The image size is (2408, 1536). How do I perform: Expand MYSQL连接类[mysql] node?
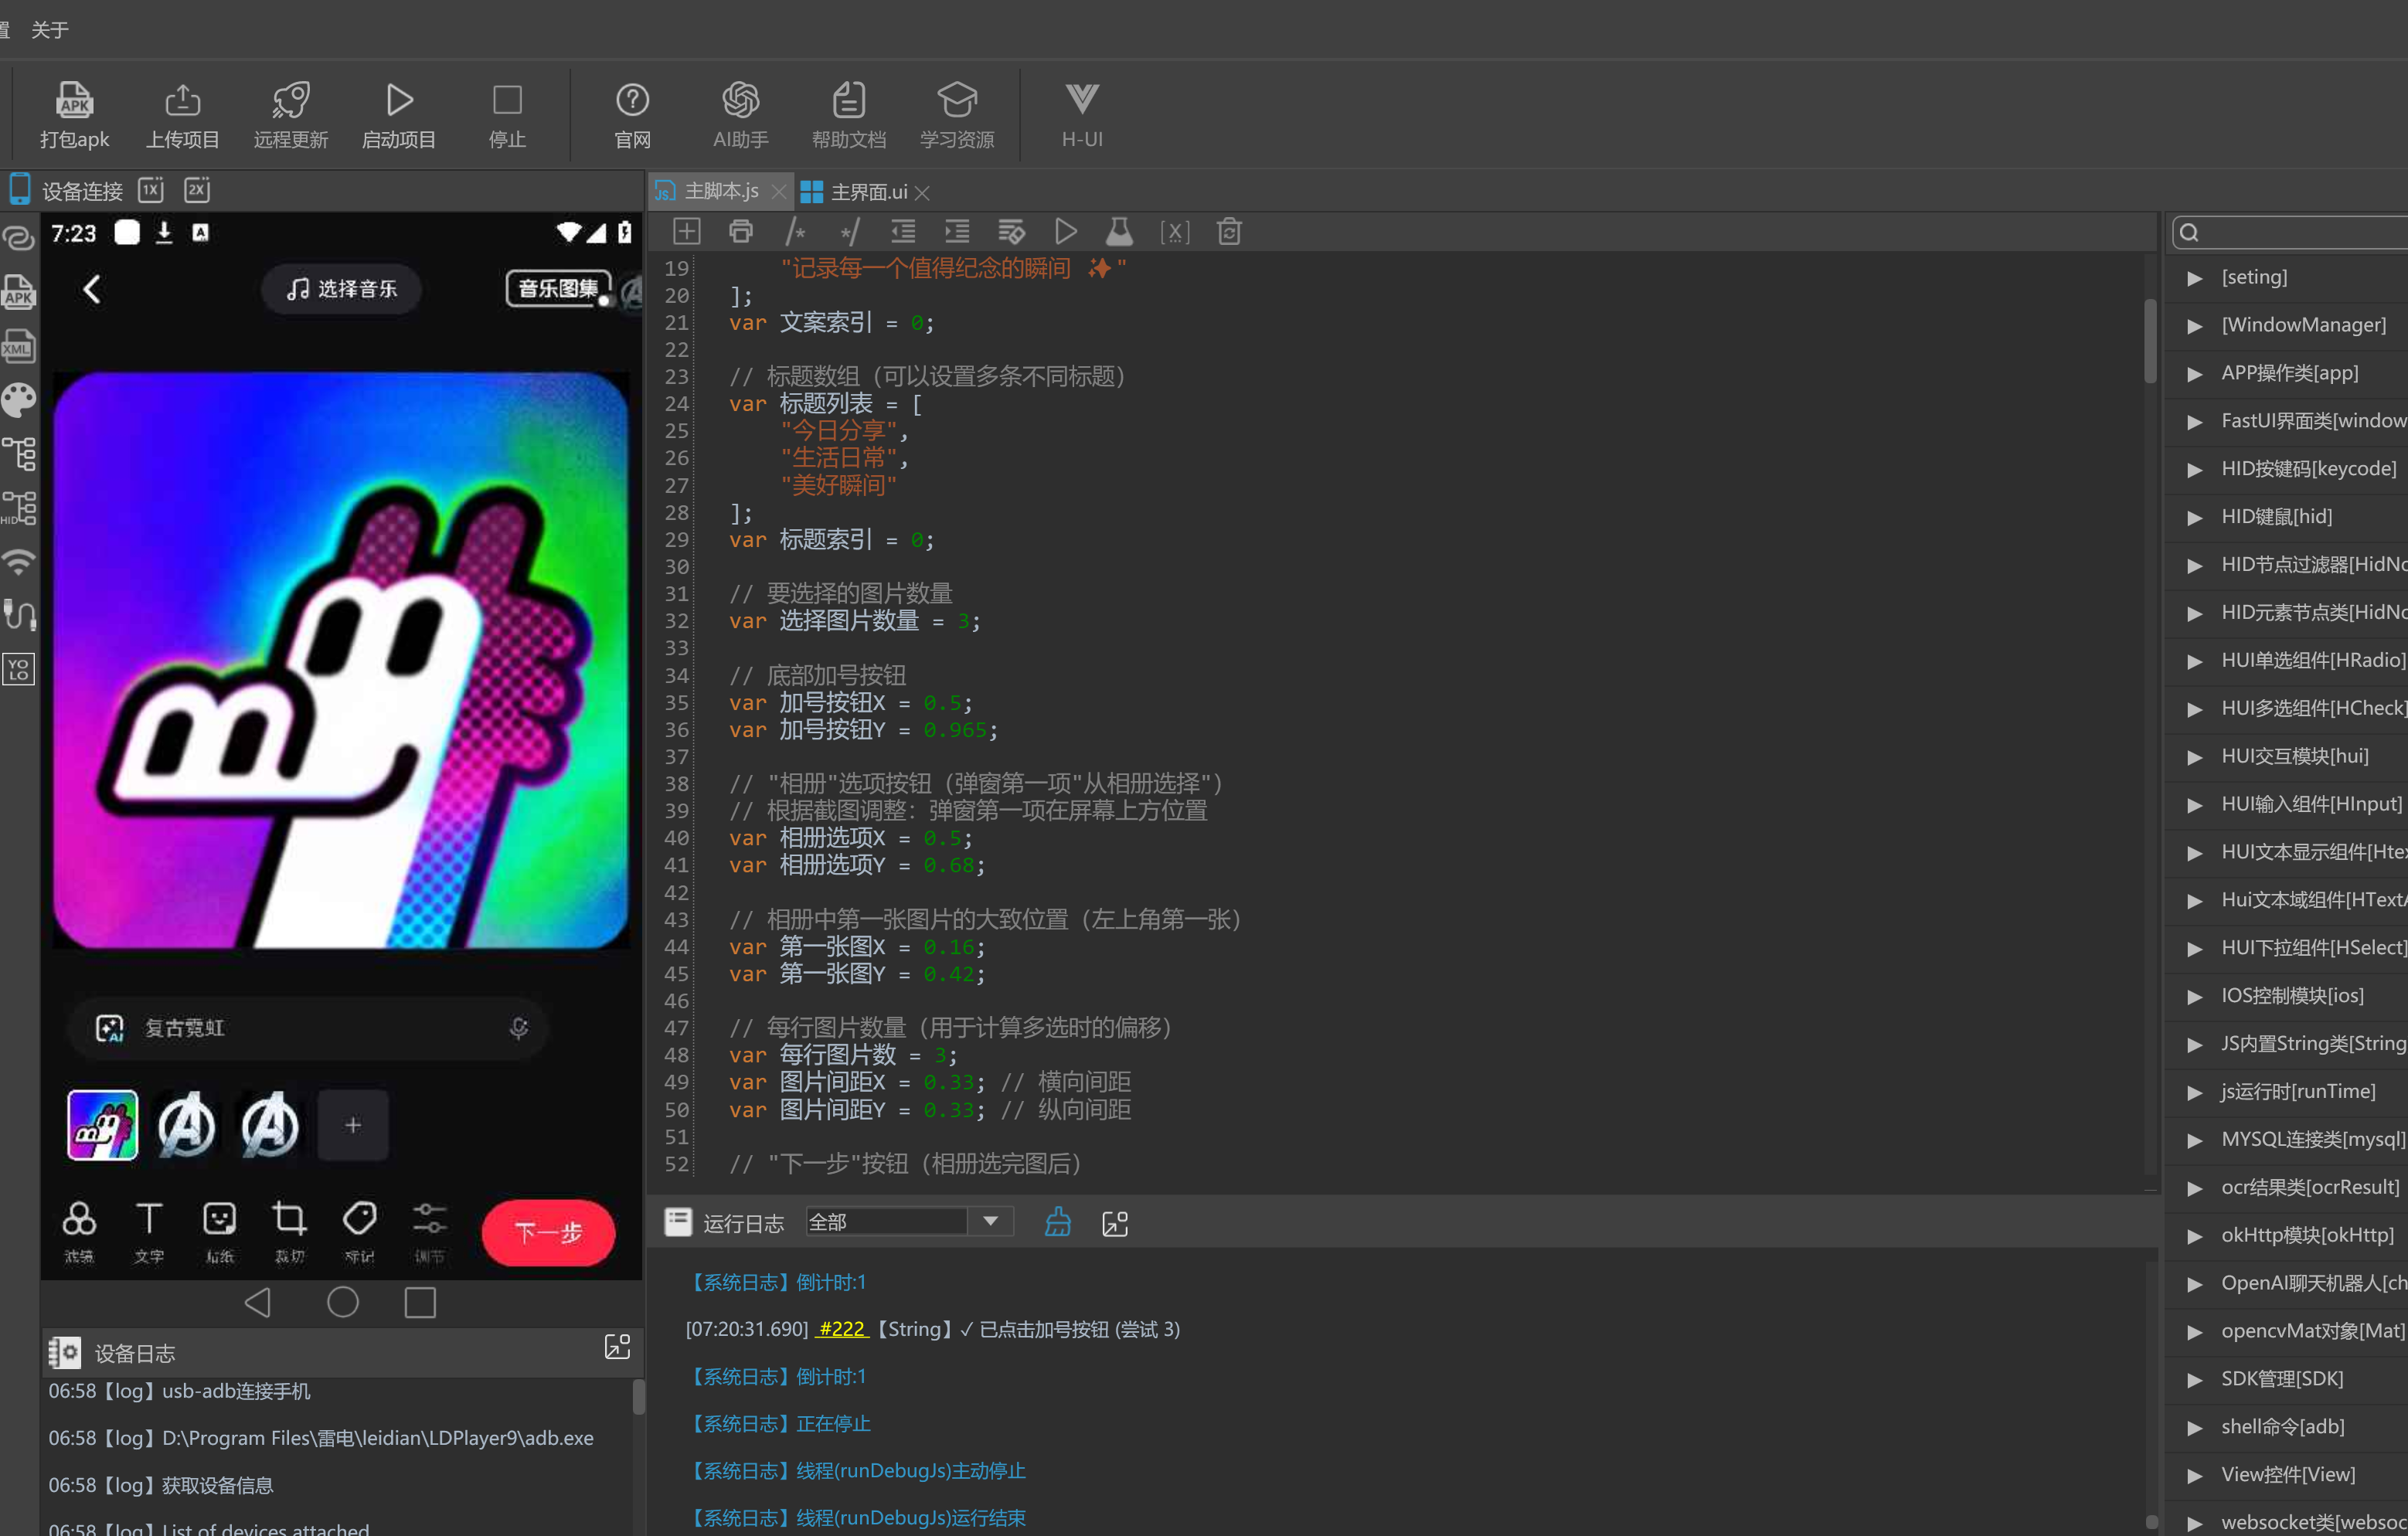[x=2194, y=1140]
